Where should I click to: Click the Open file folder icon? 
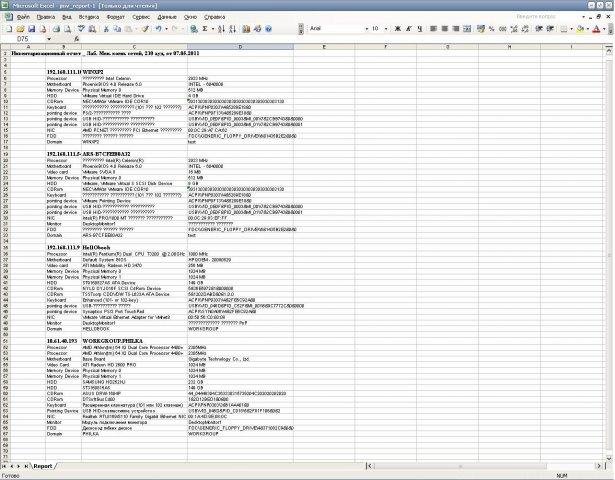[20, 29]
